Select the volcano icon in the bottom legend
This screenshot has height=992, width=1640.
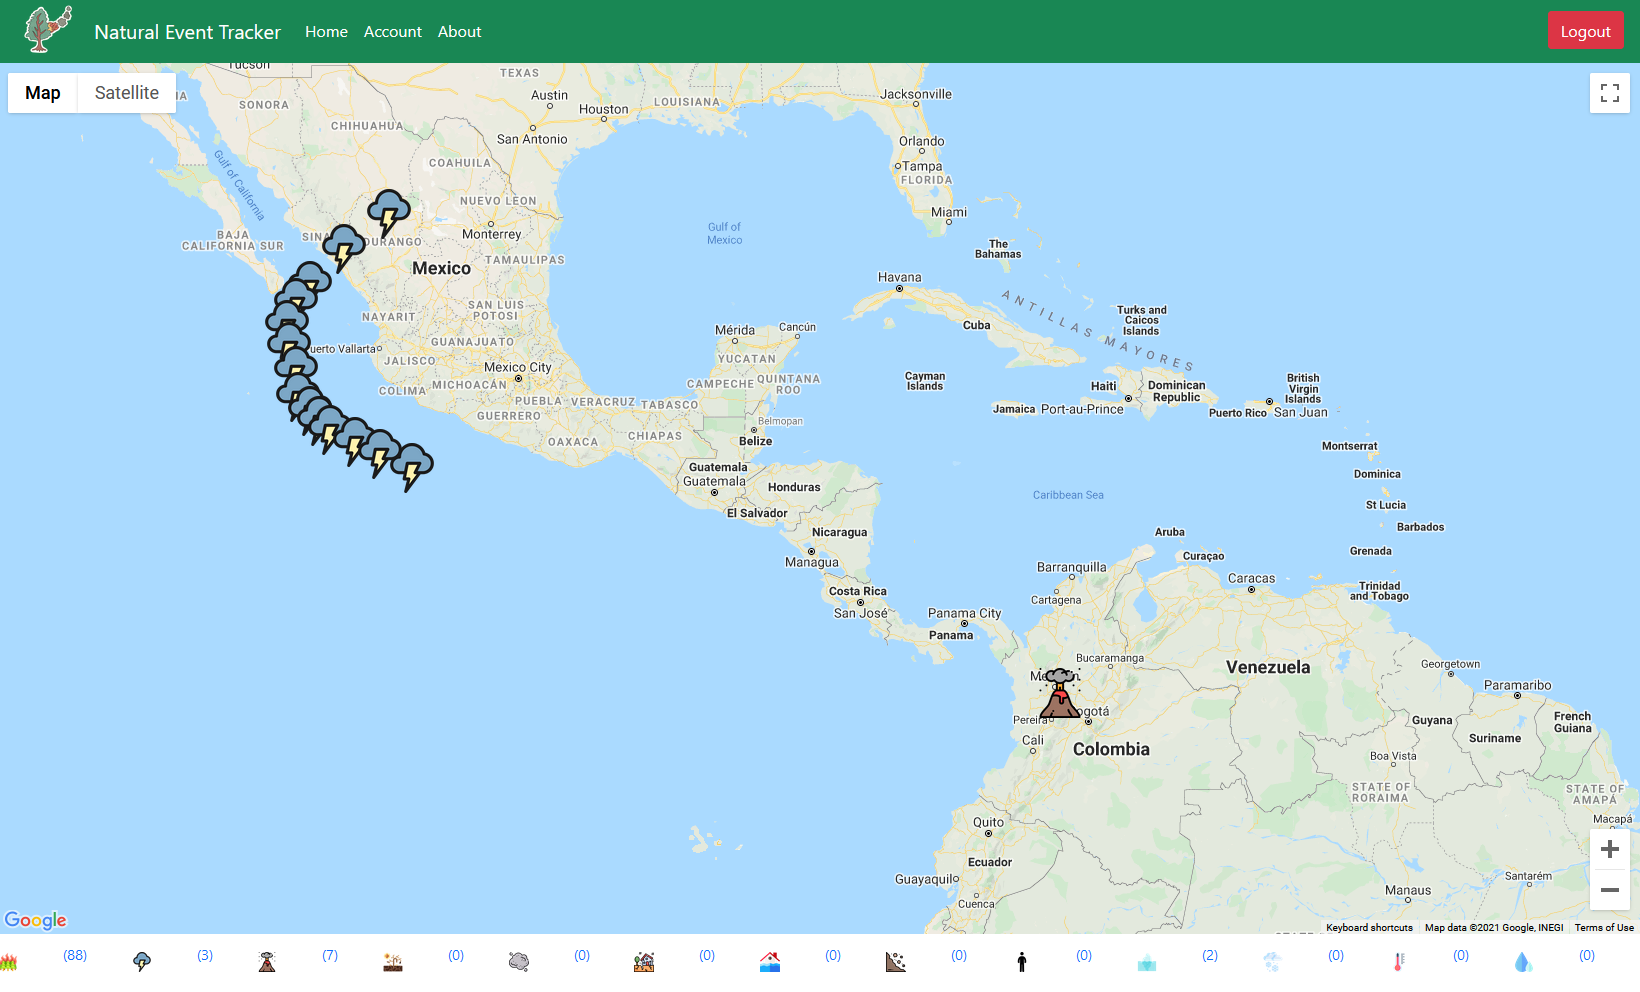point(267,962)
